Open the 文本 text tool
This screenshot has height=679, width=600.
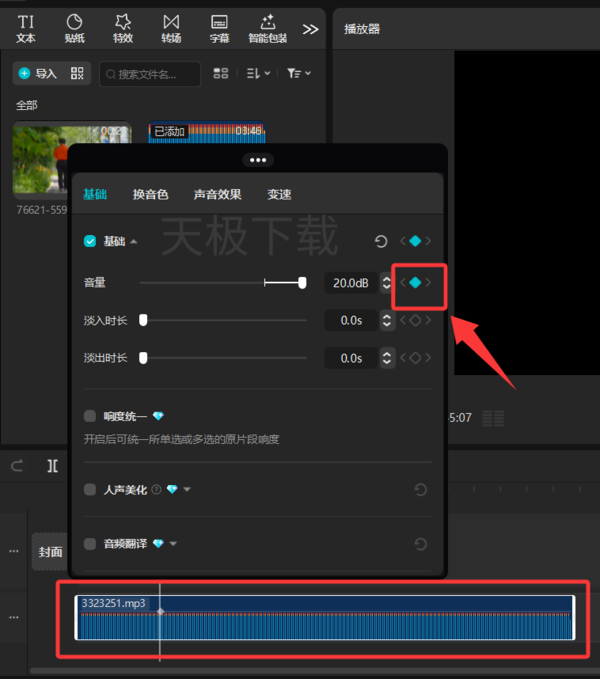[x=26, y=29]
